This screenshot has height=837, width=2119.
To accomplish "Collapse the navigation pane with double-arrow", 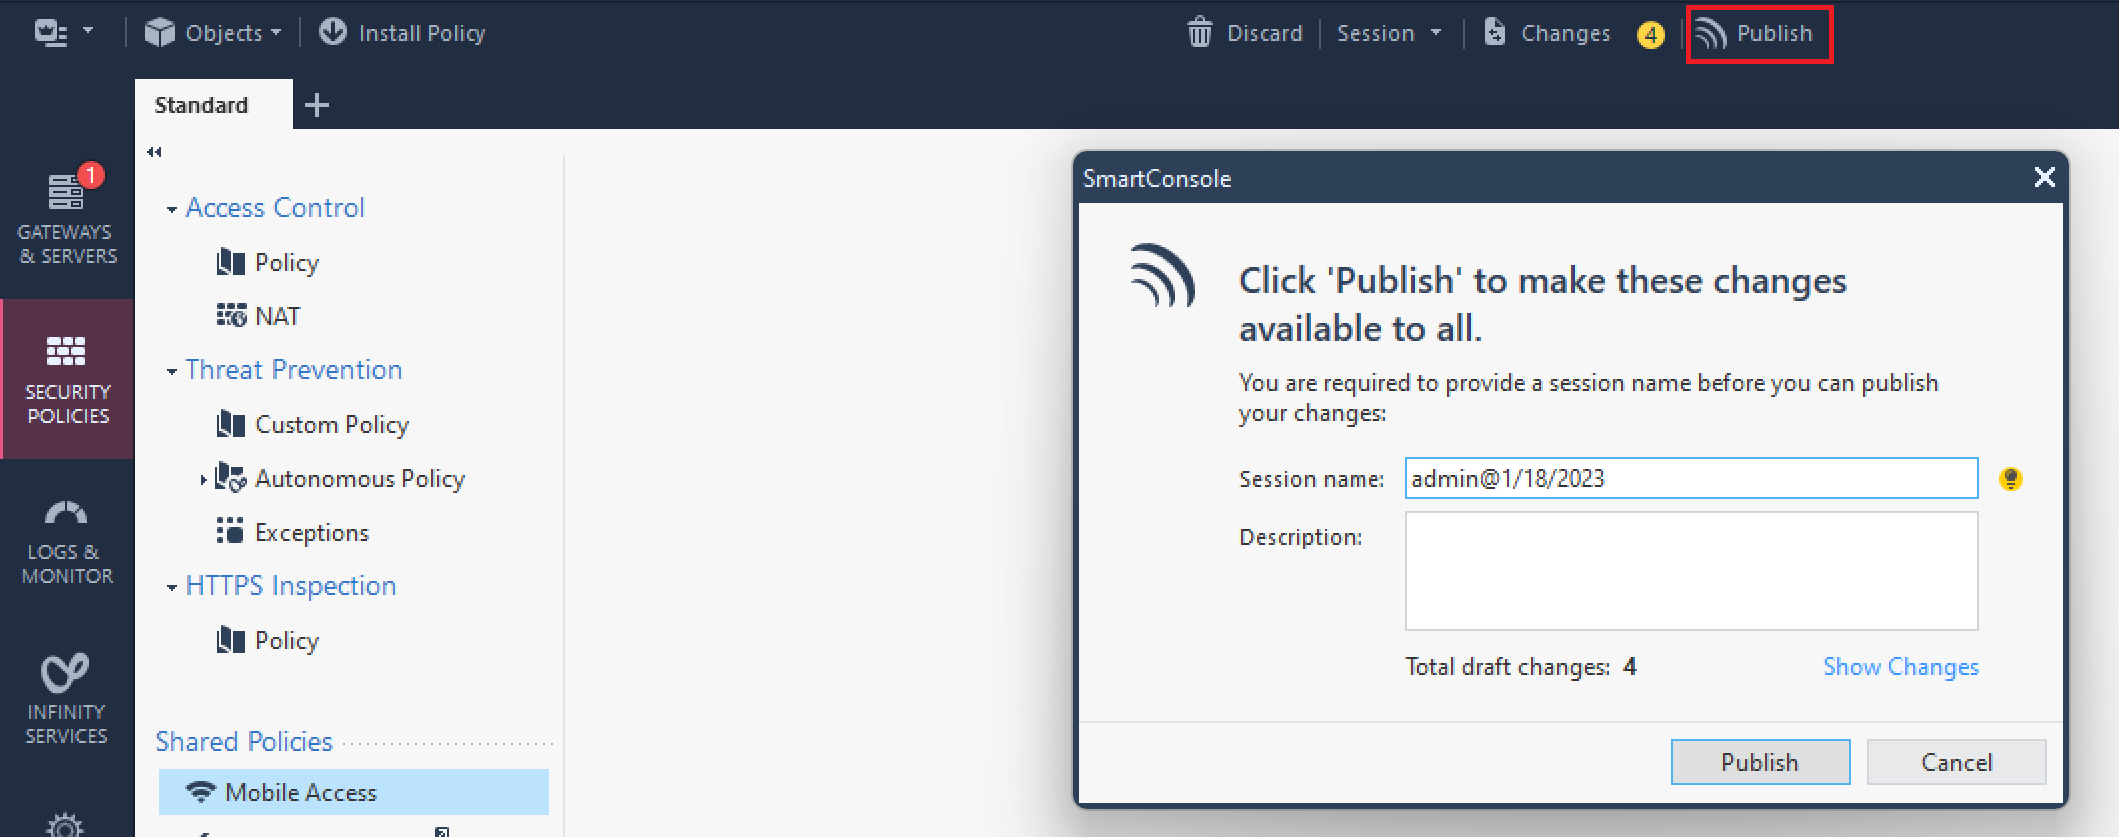I will [x=154, y=152].
